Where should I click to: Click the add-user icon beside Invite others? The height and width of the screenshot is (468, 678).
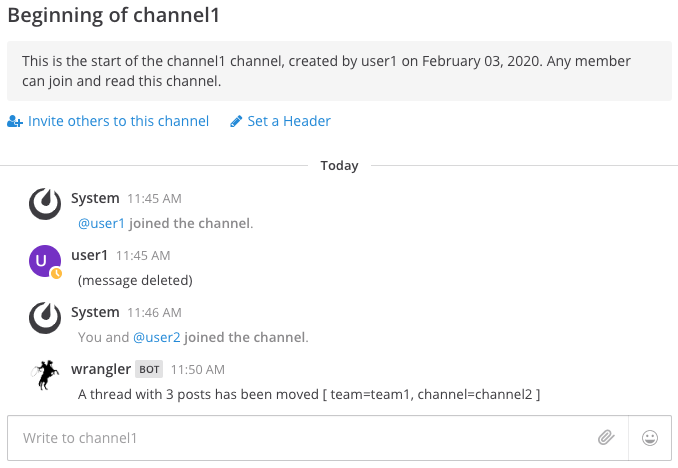pyautogui.click(x=15, y=121)
